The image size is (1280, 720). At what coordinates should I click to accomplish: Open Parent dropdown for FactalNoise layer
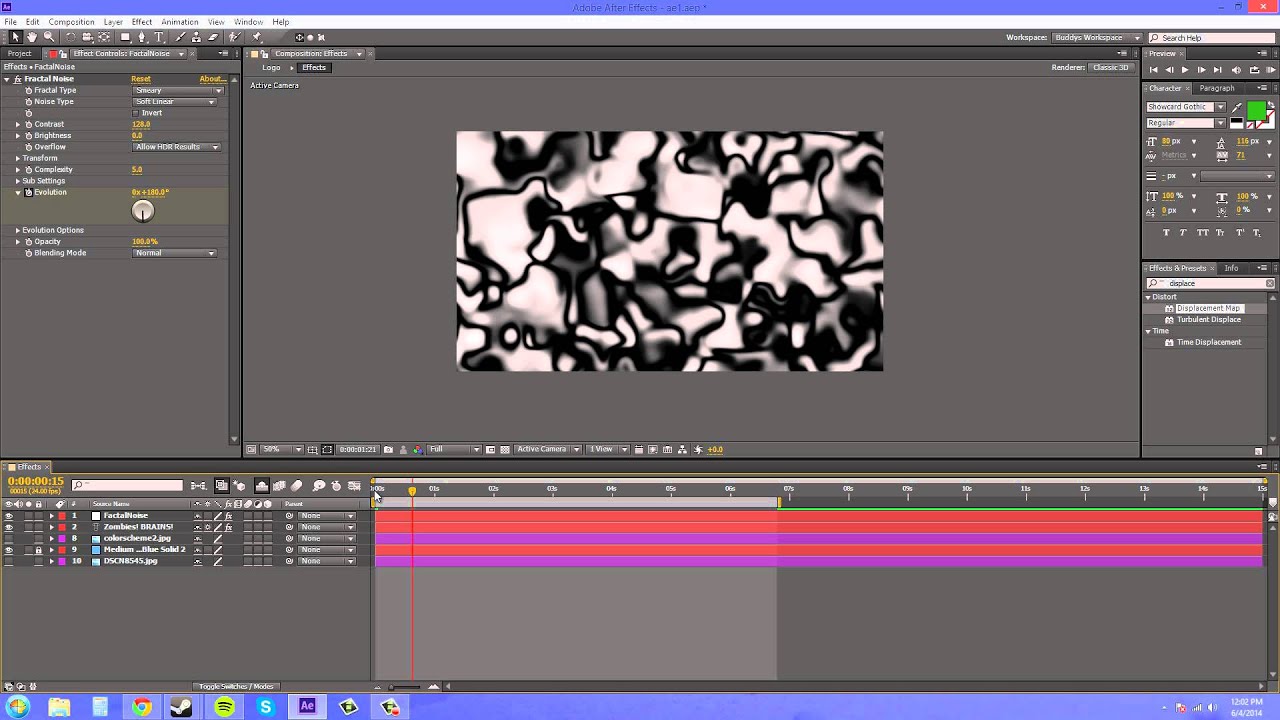tap(328, 516)
